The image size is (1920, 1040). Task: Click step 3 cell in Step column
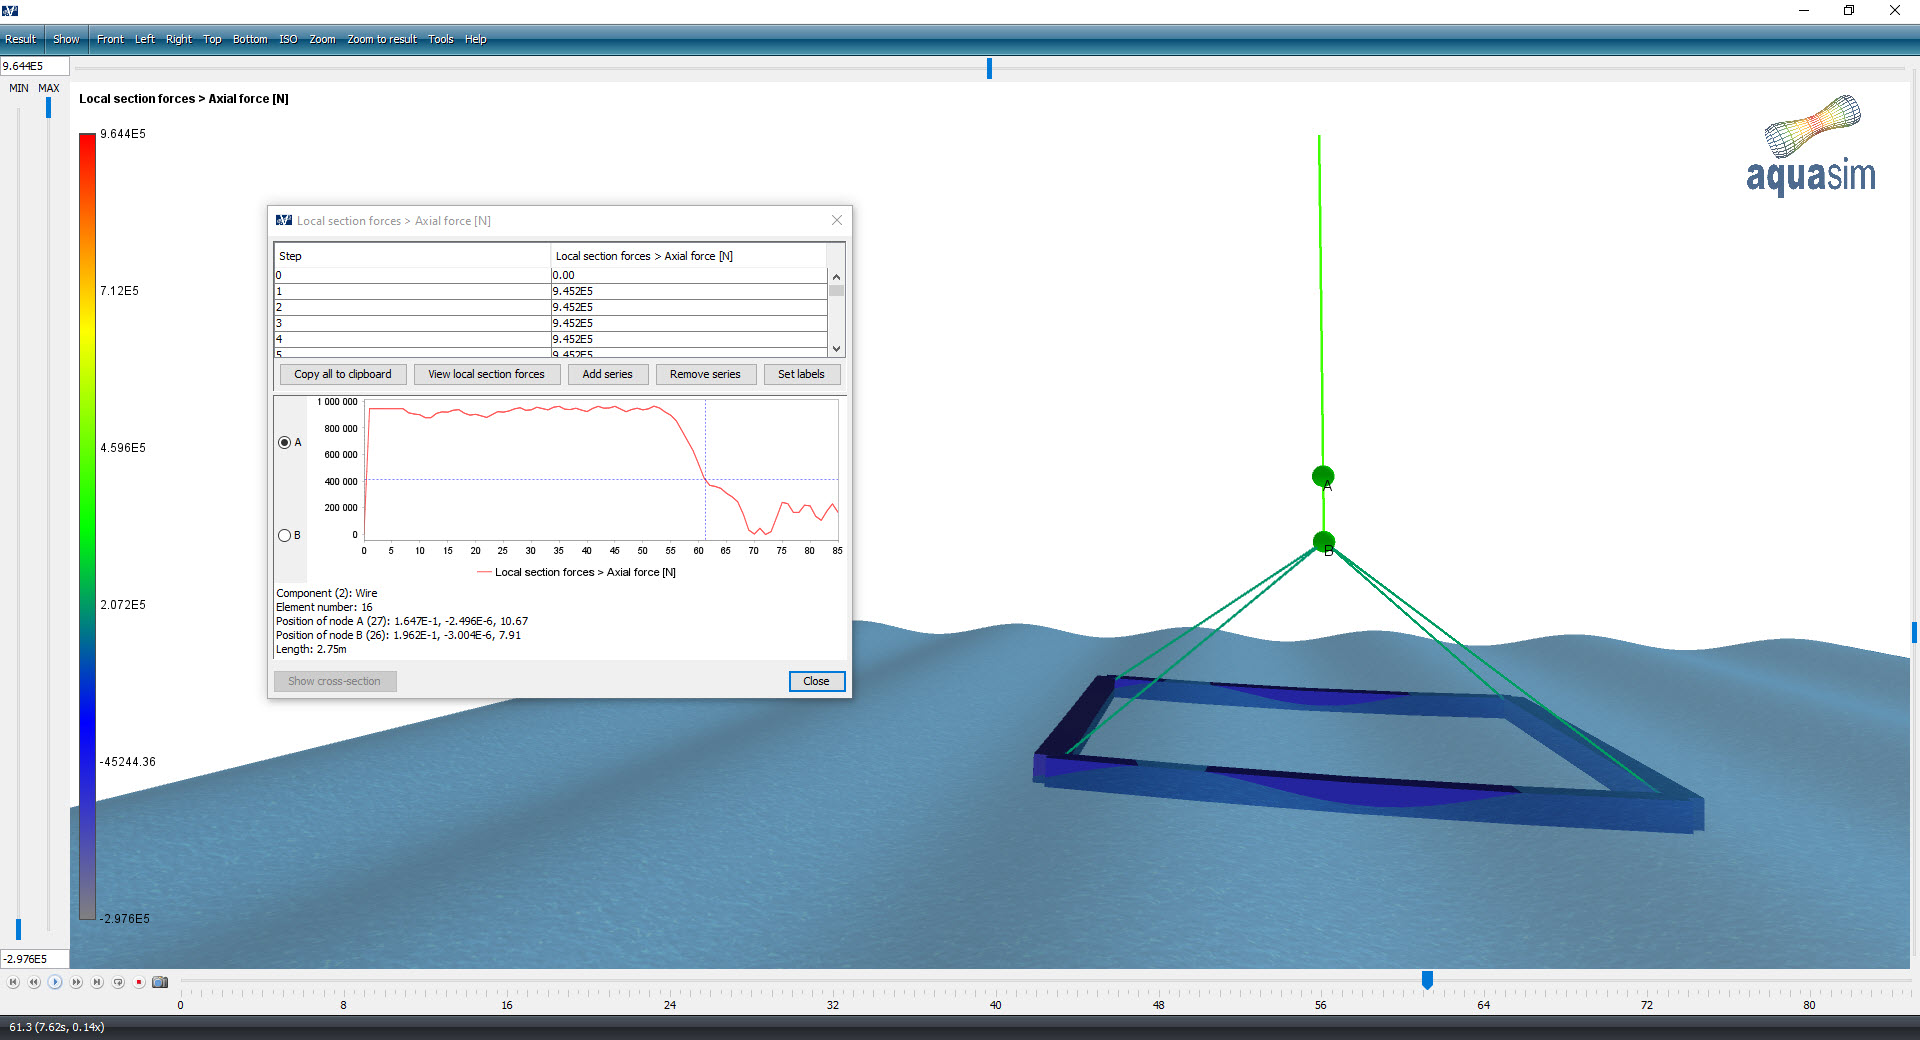[412, 323]
